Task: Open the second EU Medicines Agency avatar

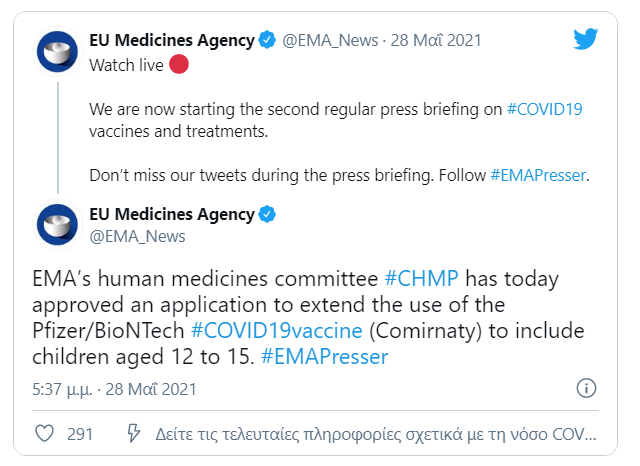Action: coord(57,225)
